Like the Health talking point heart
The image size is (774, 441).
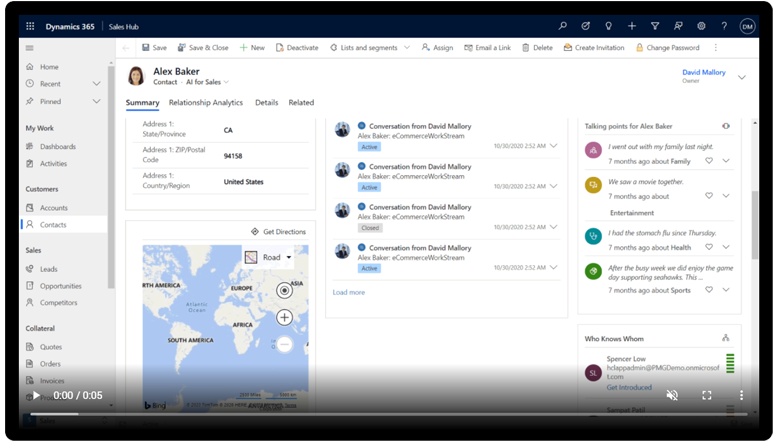click(x=709, y=247)
